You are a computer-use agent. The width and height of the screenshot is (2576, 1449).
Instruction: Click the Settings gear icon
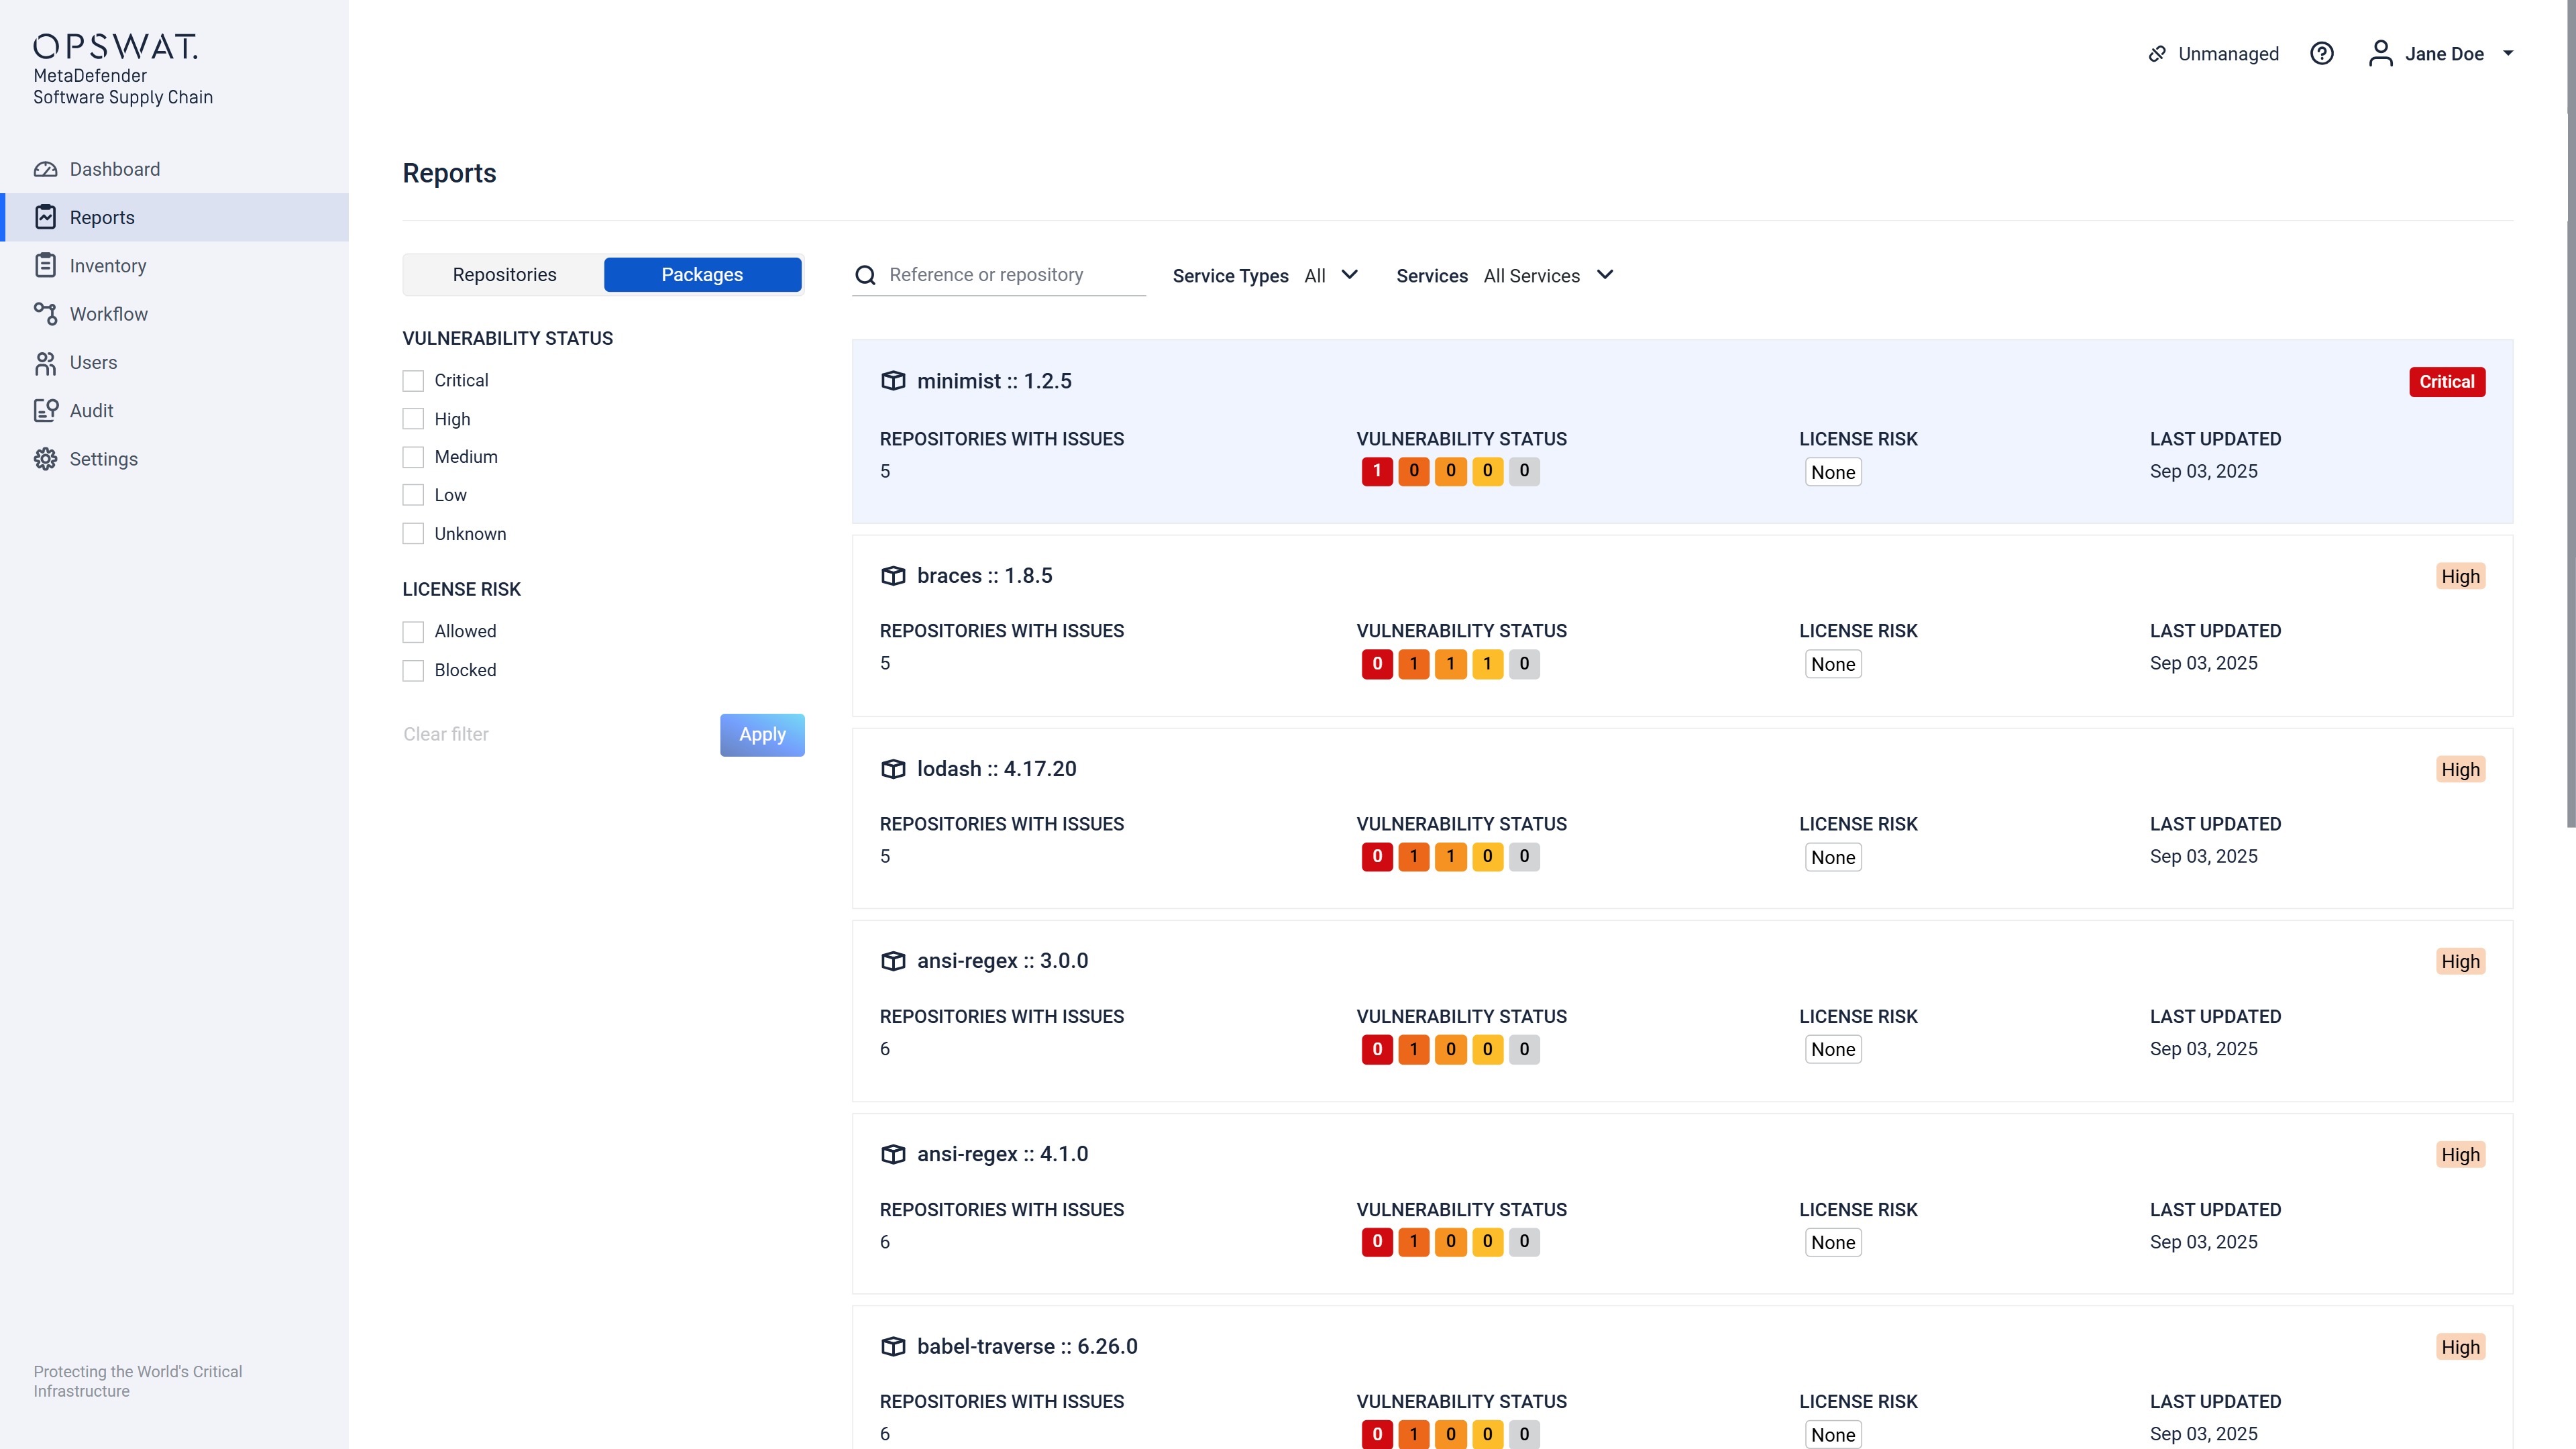tap(45, 459)
